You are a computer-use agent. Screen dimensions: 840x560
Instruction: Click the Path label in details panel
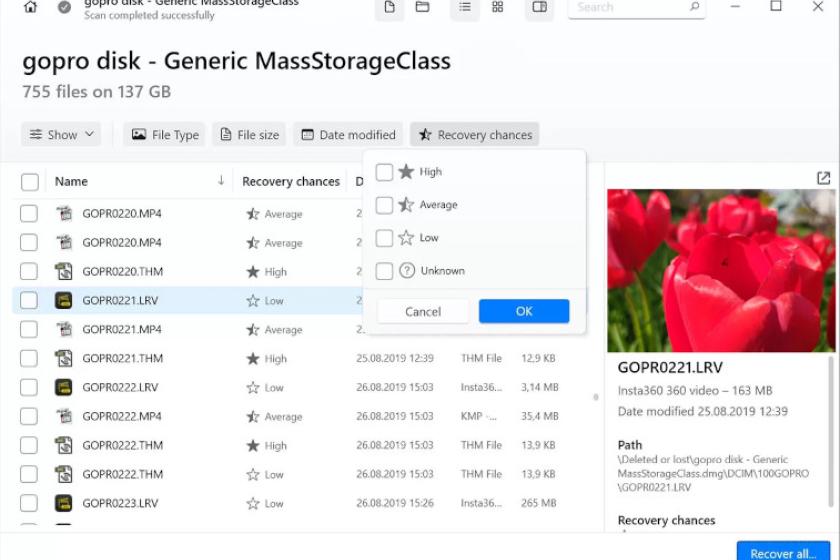[629, 445]
